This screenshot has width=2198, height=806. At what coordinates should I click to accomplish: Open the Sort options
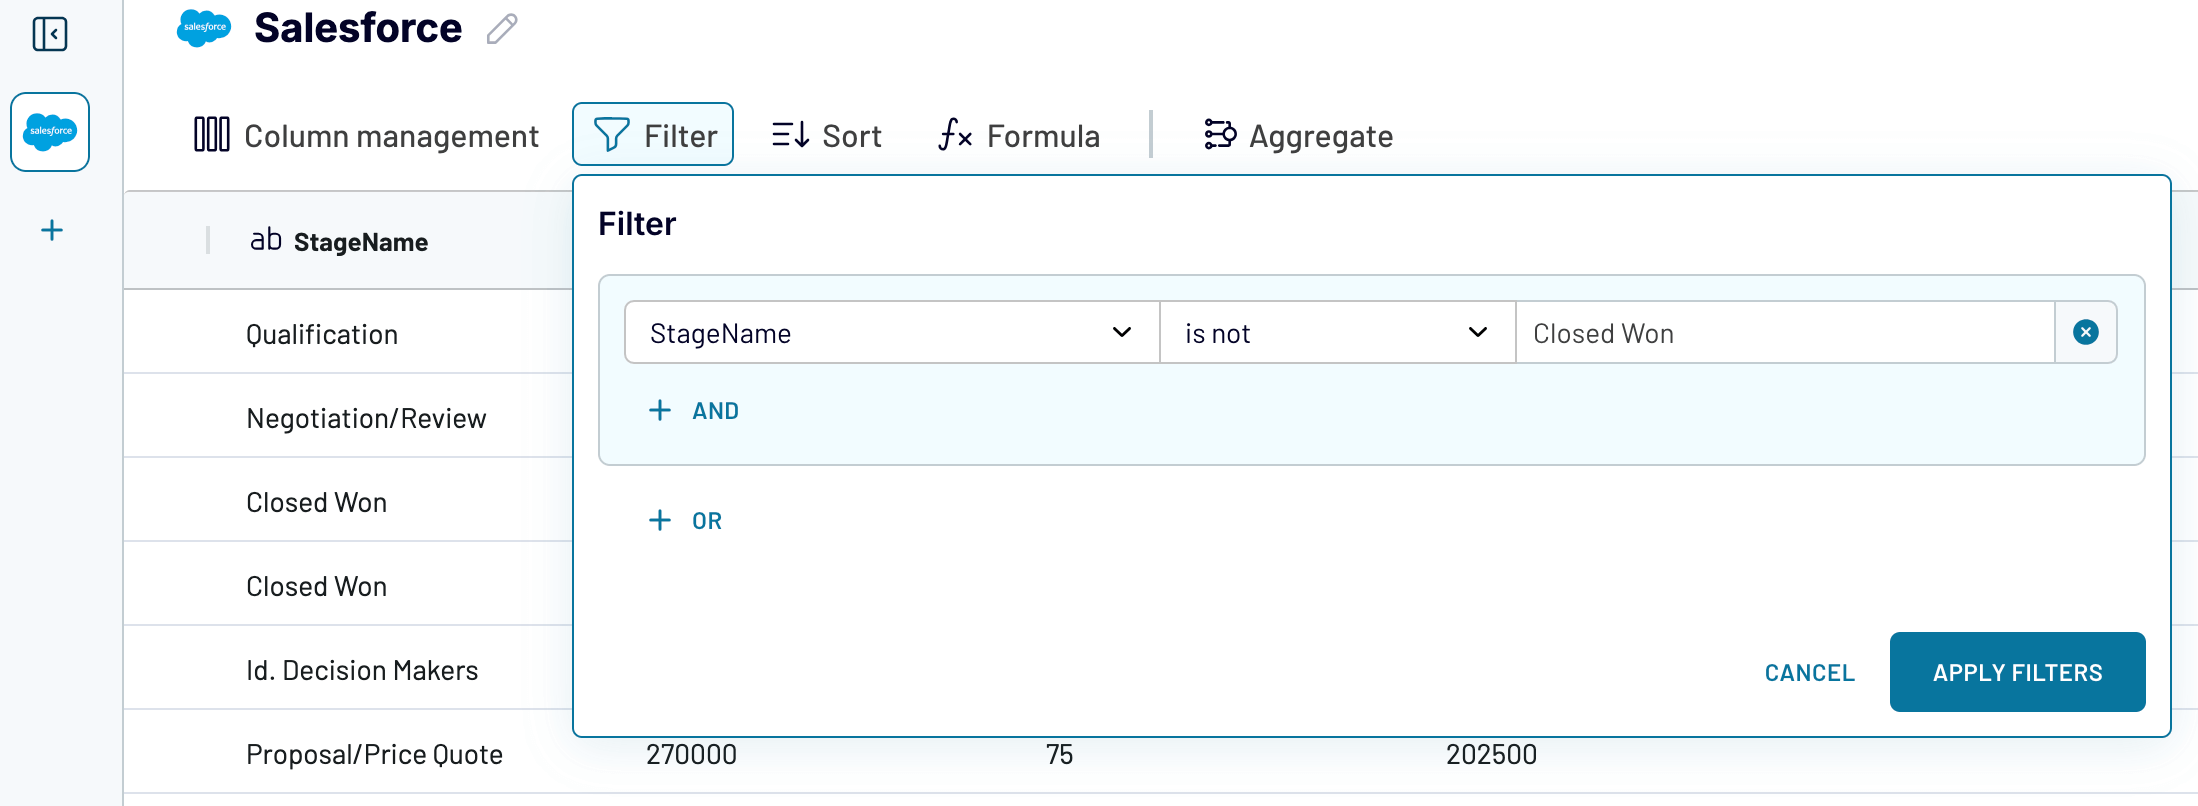coord(826,135)
